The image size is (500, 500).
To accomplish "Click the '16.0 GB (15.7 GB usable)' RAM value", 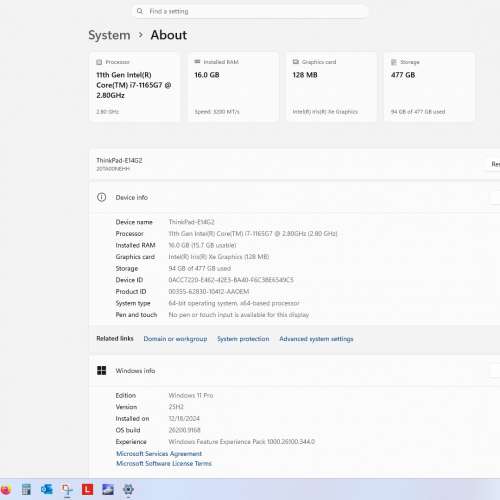I will [x=202, y=245].
